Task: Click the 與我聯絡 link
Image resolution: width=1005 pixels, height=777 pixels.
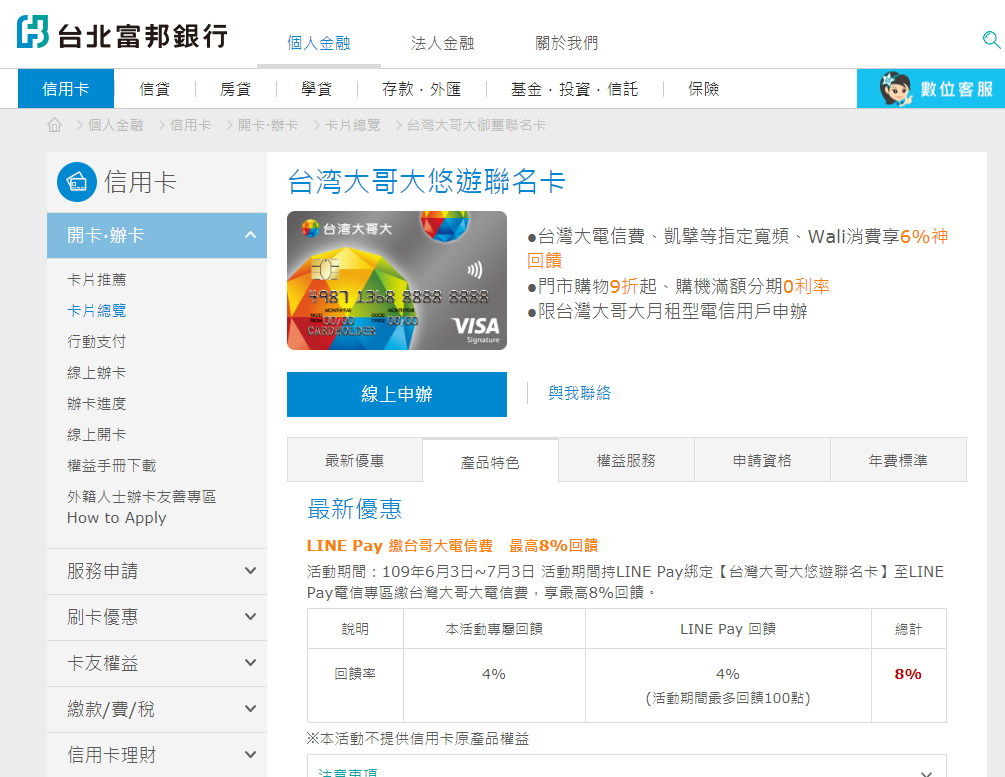Action: pyautogui.click(x=580, y=393)
